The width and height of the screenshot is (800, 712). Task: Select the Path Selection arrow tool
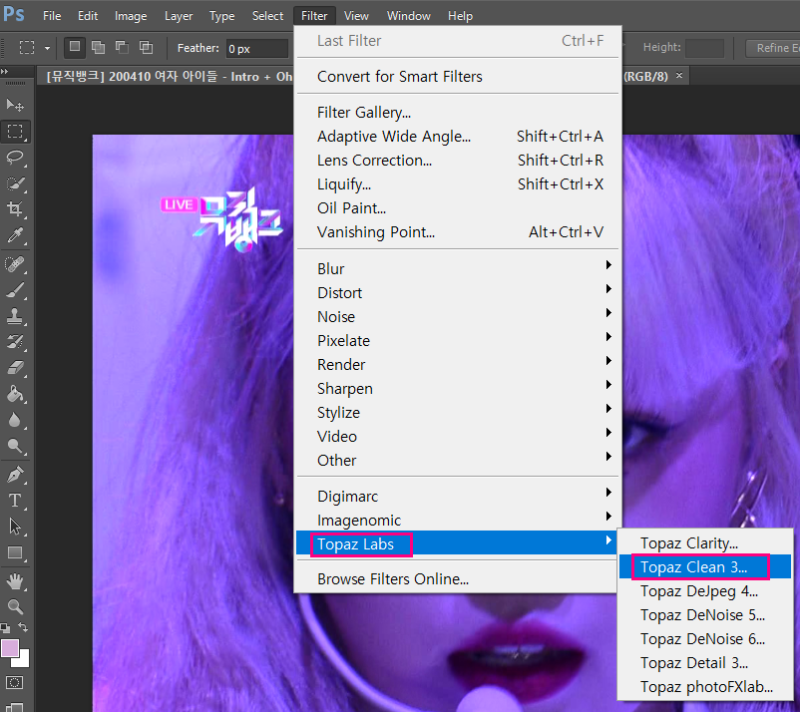(x=15, y=527)
